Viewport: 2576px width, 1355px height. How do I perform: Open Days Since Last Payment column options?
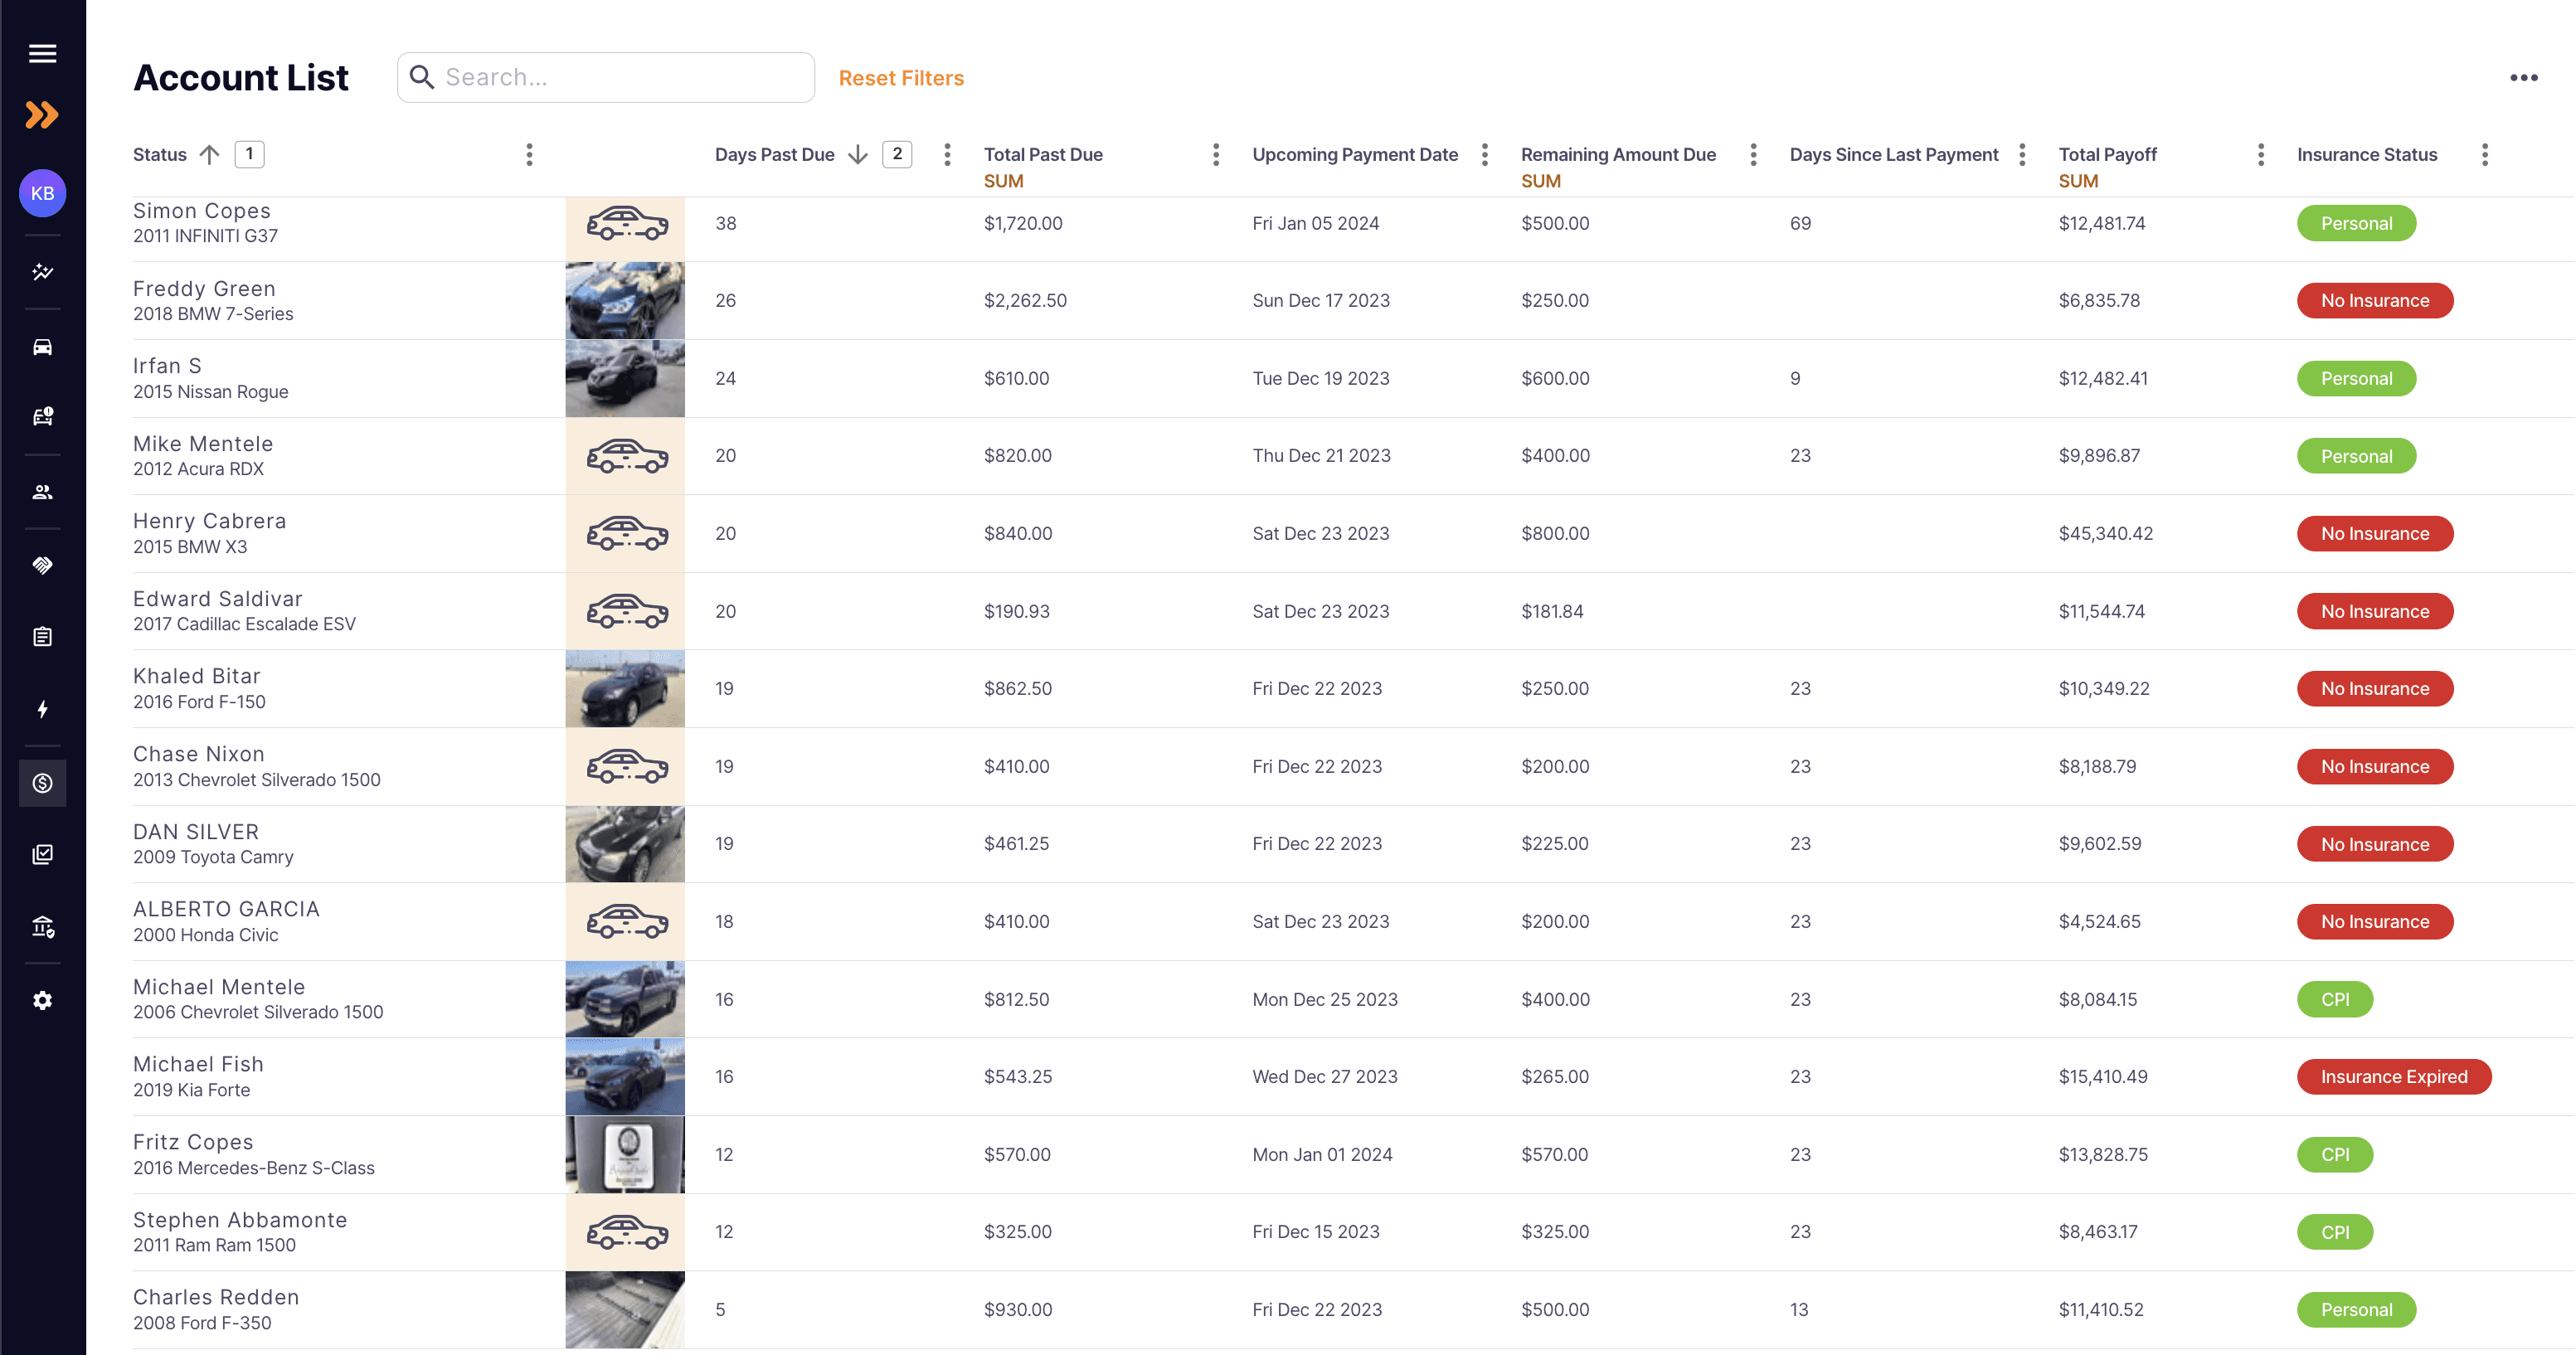2021,154
